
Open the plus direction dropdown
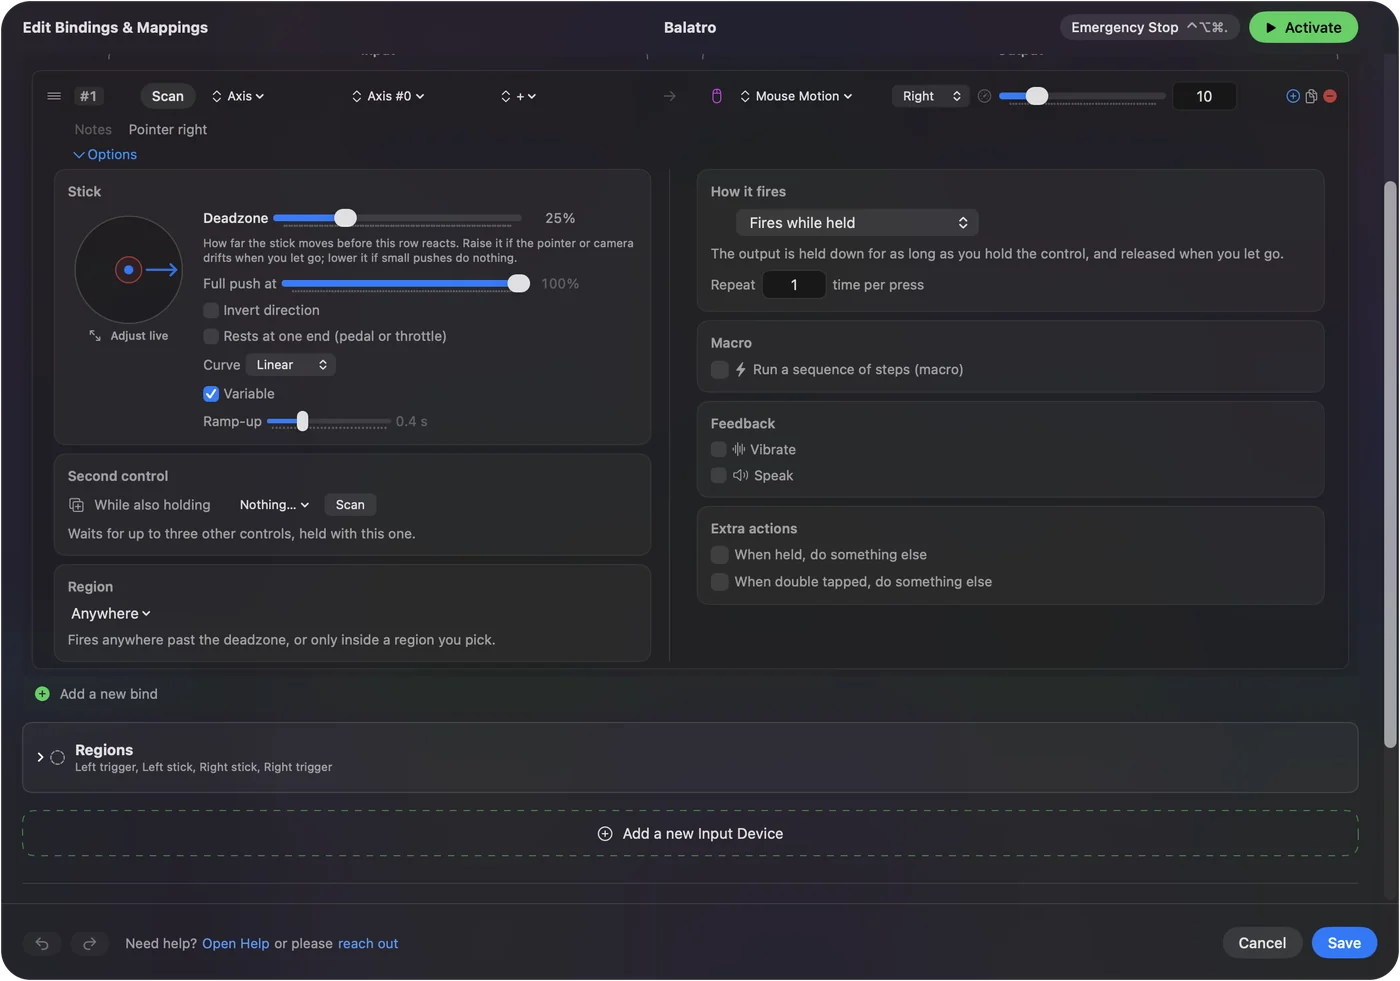point(519,96)
